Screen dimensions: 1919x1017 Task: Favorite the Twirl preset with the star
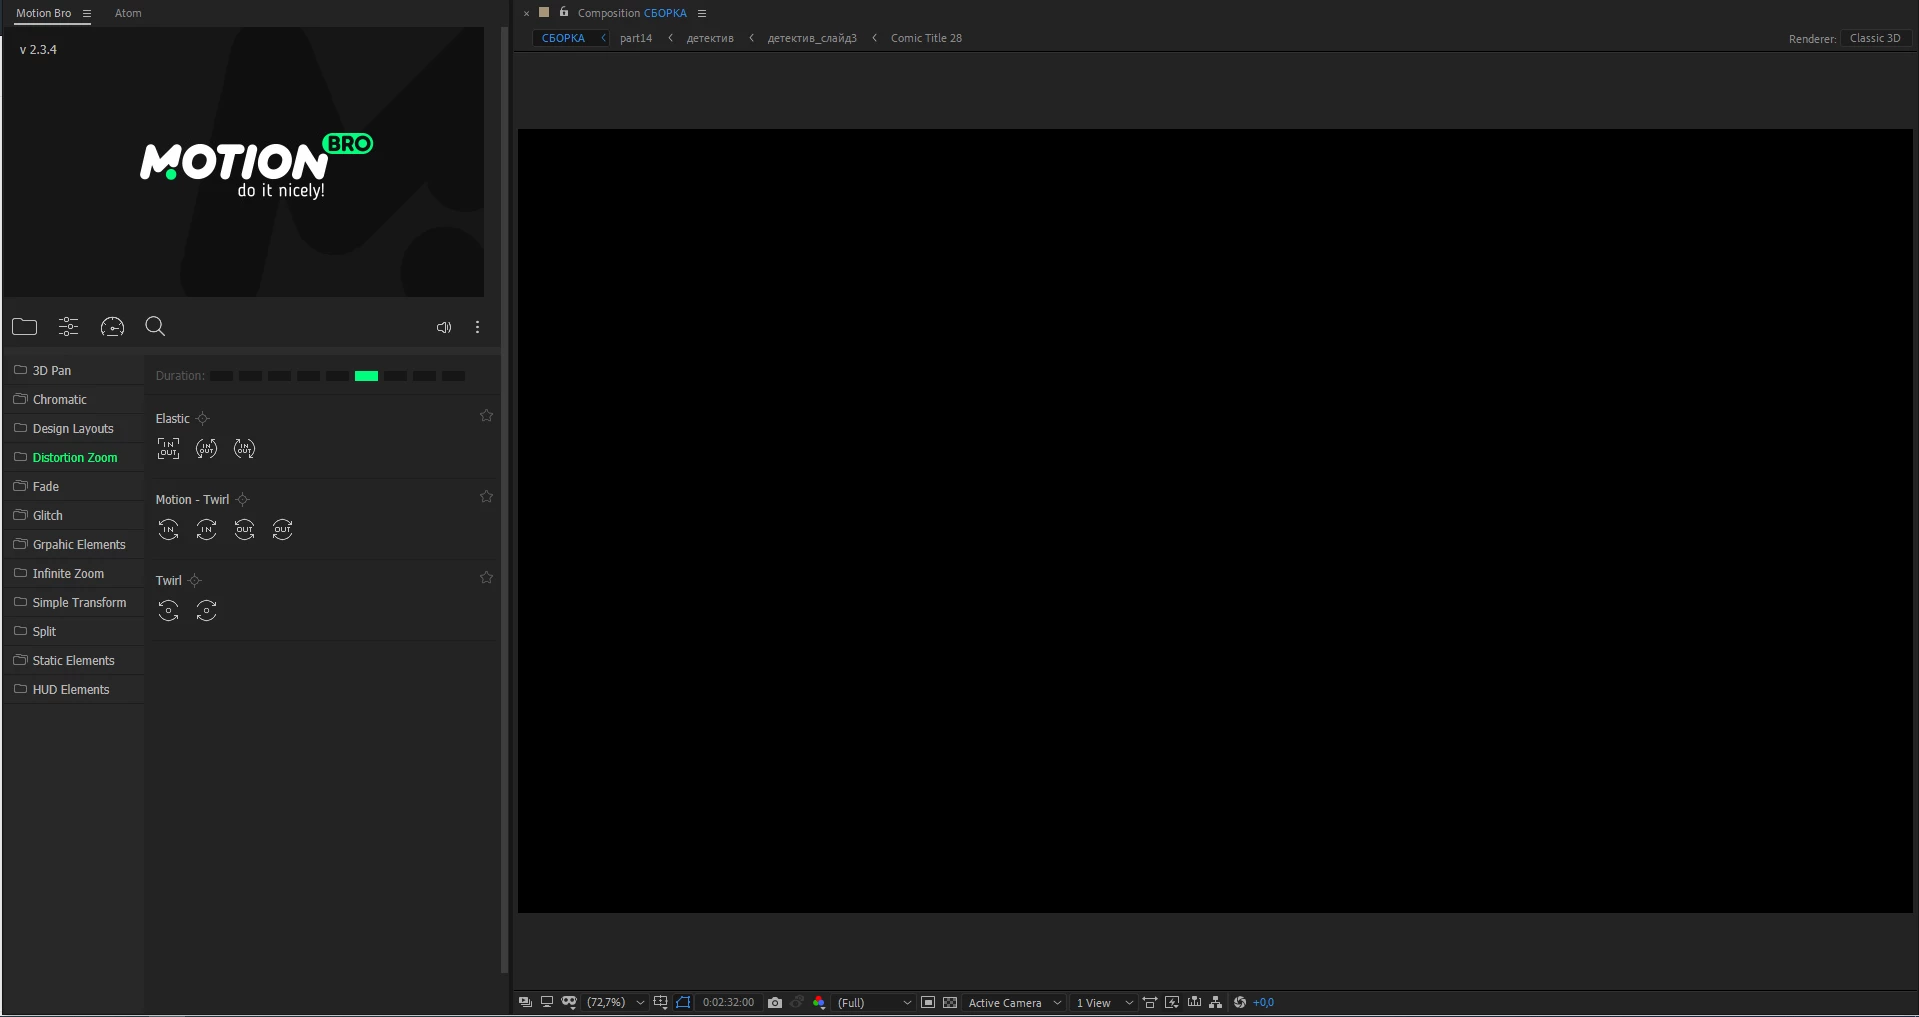486,578
